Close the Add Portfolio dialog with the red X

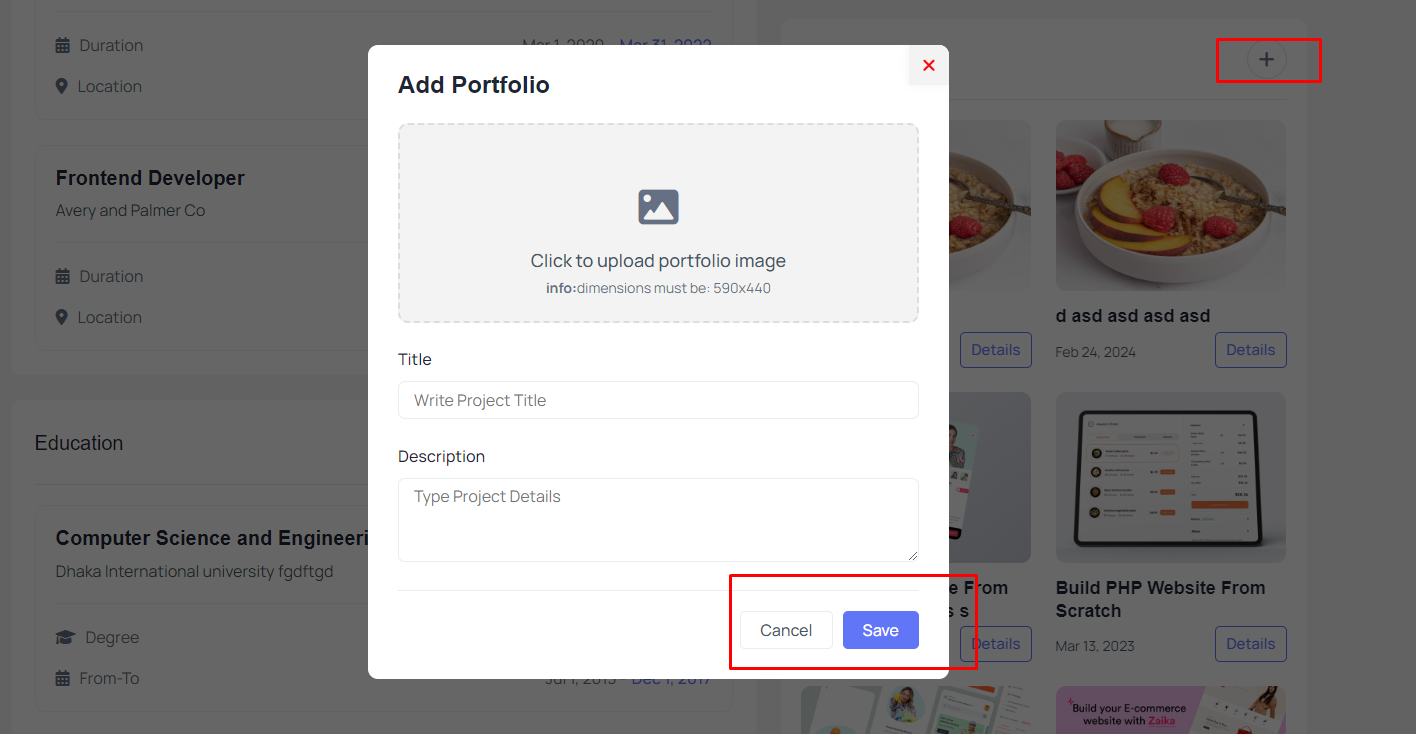tap(928, 65)
